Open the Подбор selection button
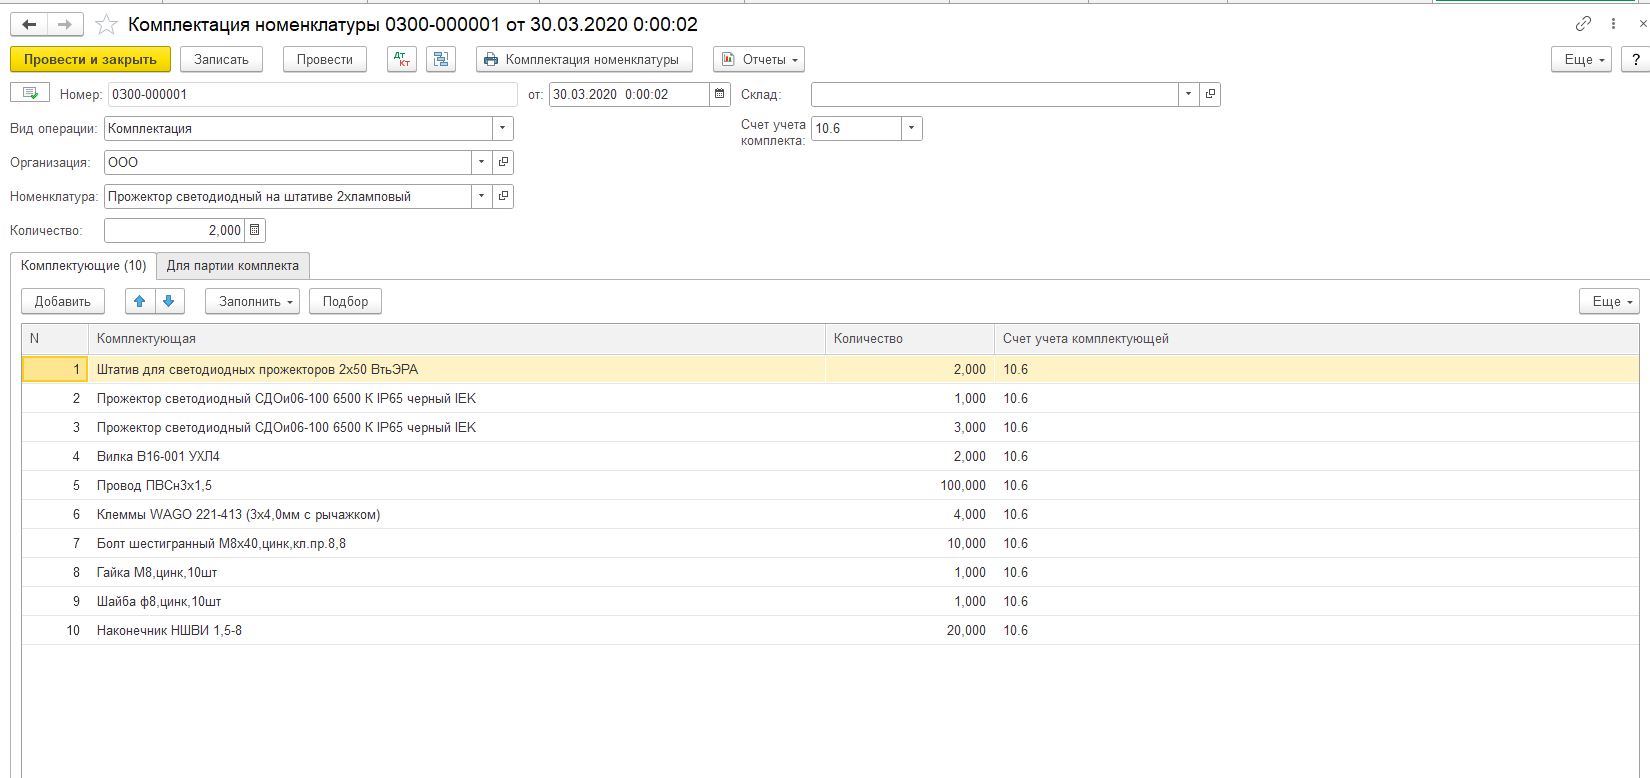This screenshot has height=778, width=1650. point(345,301)
